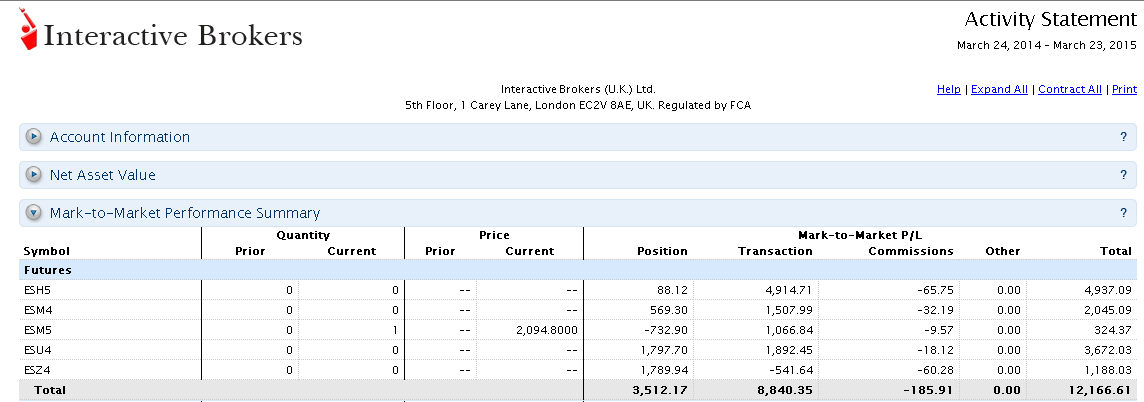Select the ESH5 symbol row

coord(578,290)
